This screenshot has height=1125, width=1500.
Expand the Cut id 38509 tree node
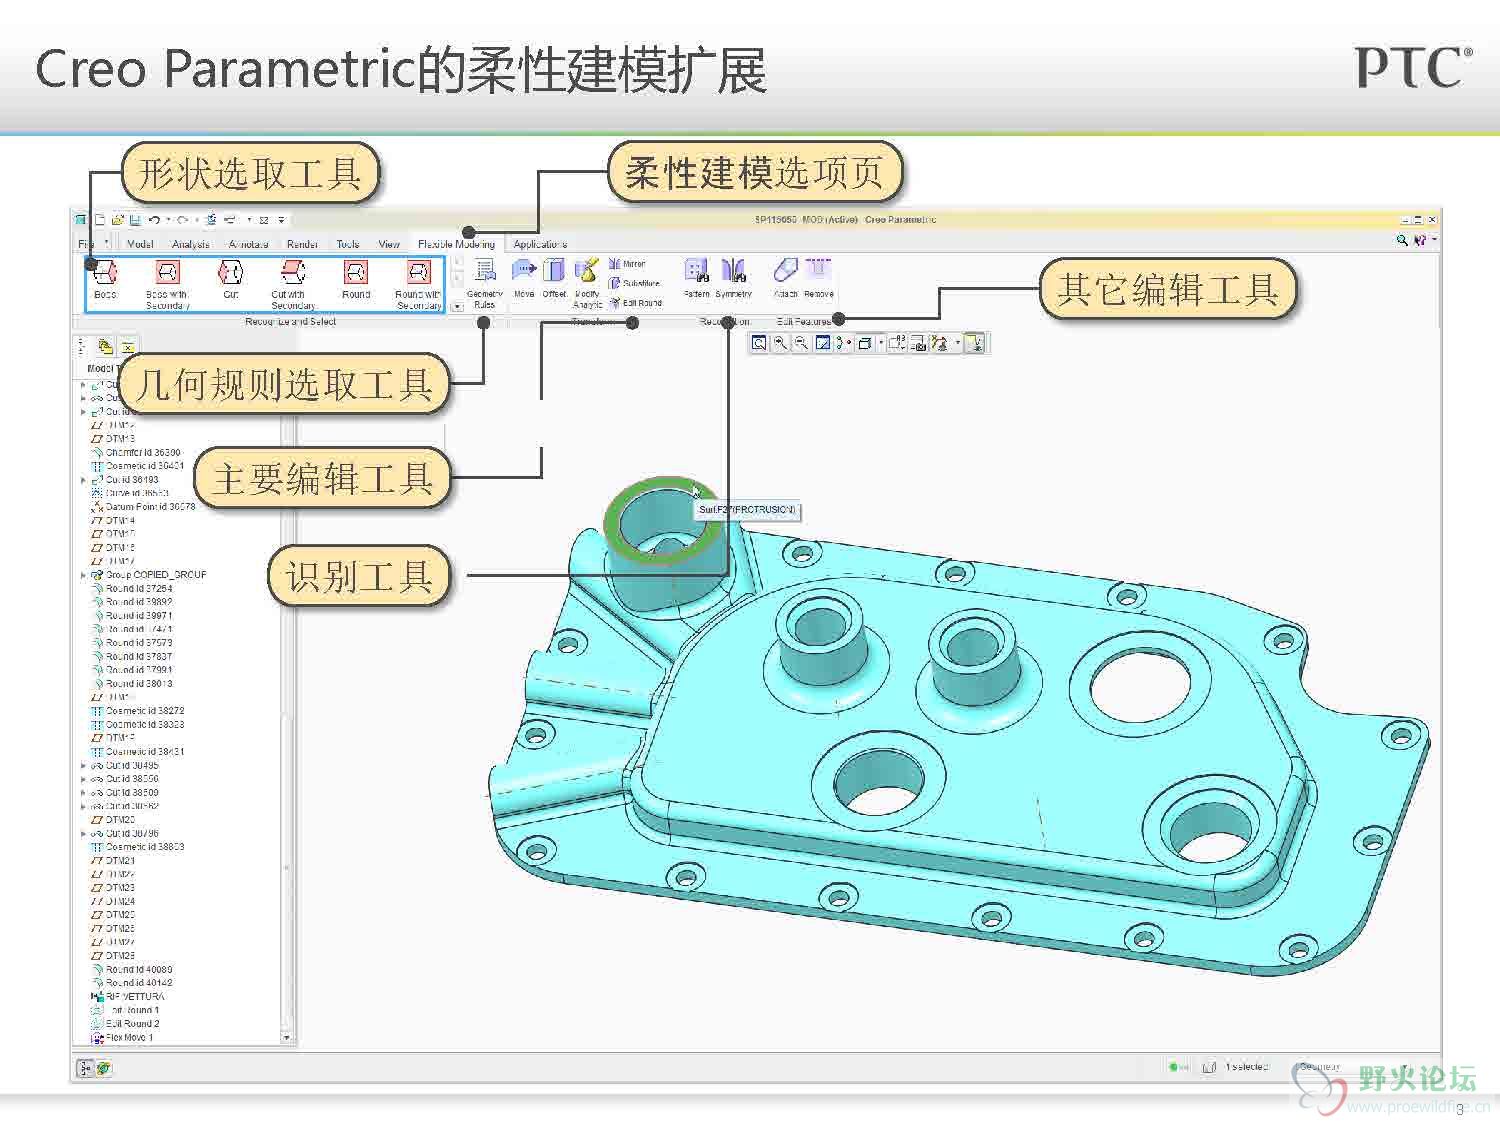pos(83,793)
